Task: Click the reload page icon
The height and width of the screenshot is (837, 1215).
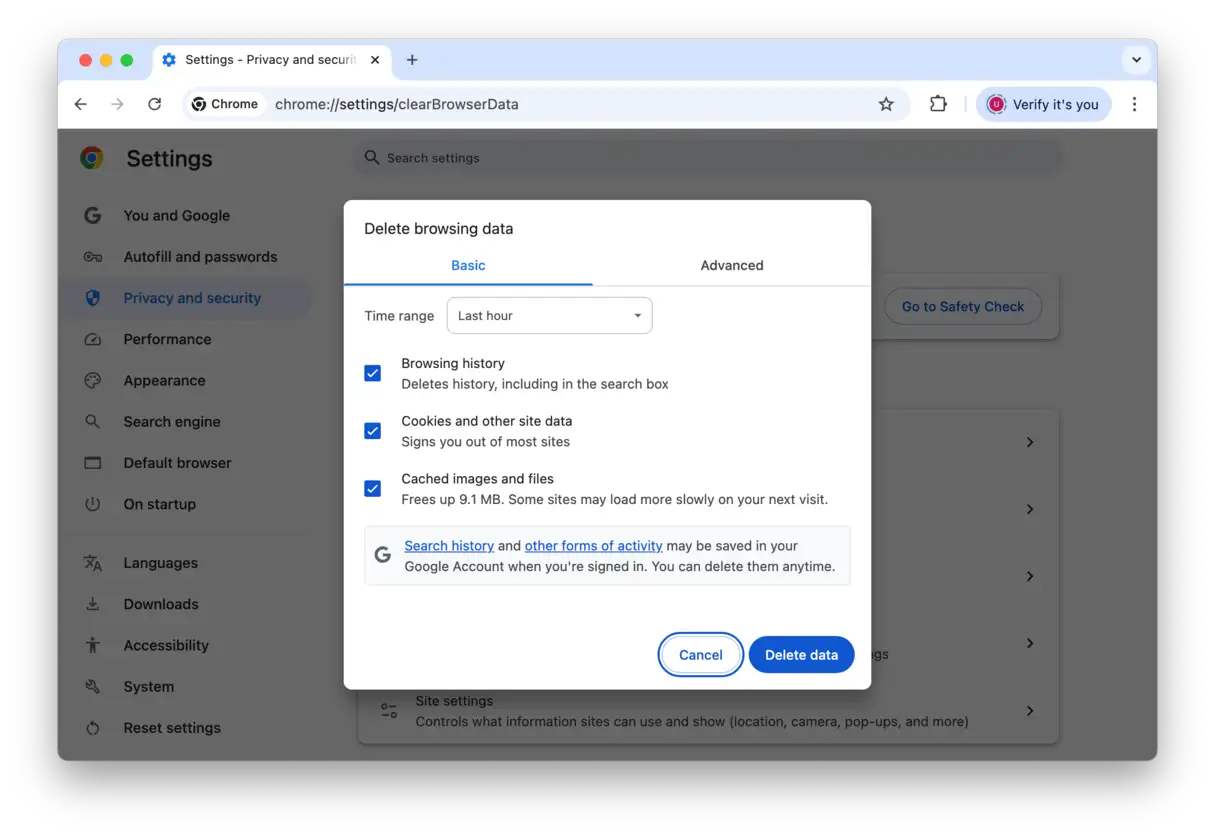Action: (154, 104)
